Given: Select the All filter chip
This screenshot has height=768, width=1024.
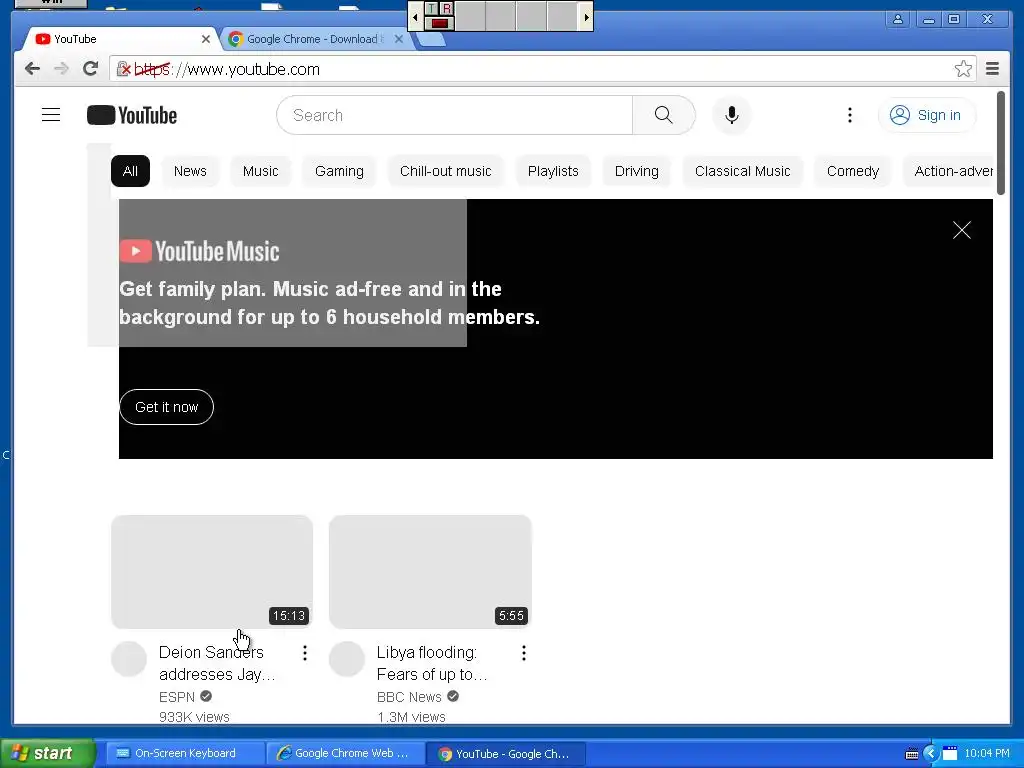Looking at the screenshot, I should coord(130,171).
